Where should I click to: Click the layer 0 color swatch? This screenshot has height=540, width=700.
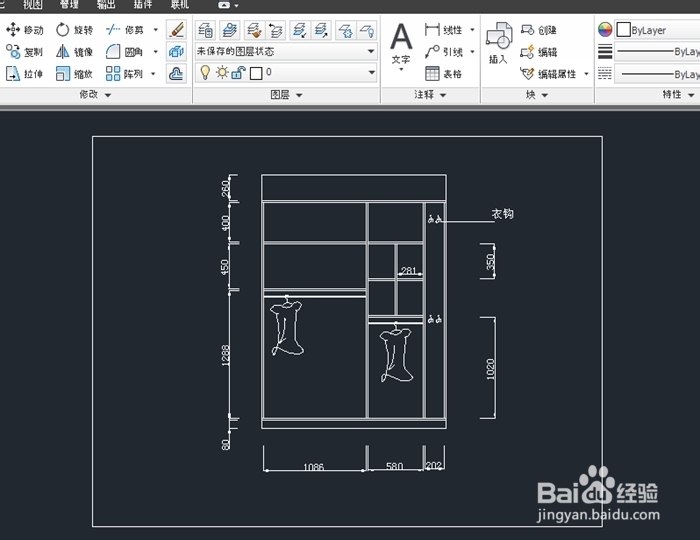point(256,73)
